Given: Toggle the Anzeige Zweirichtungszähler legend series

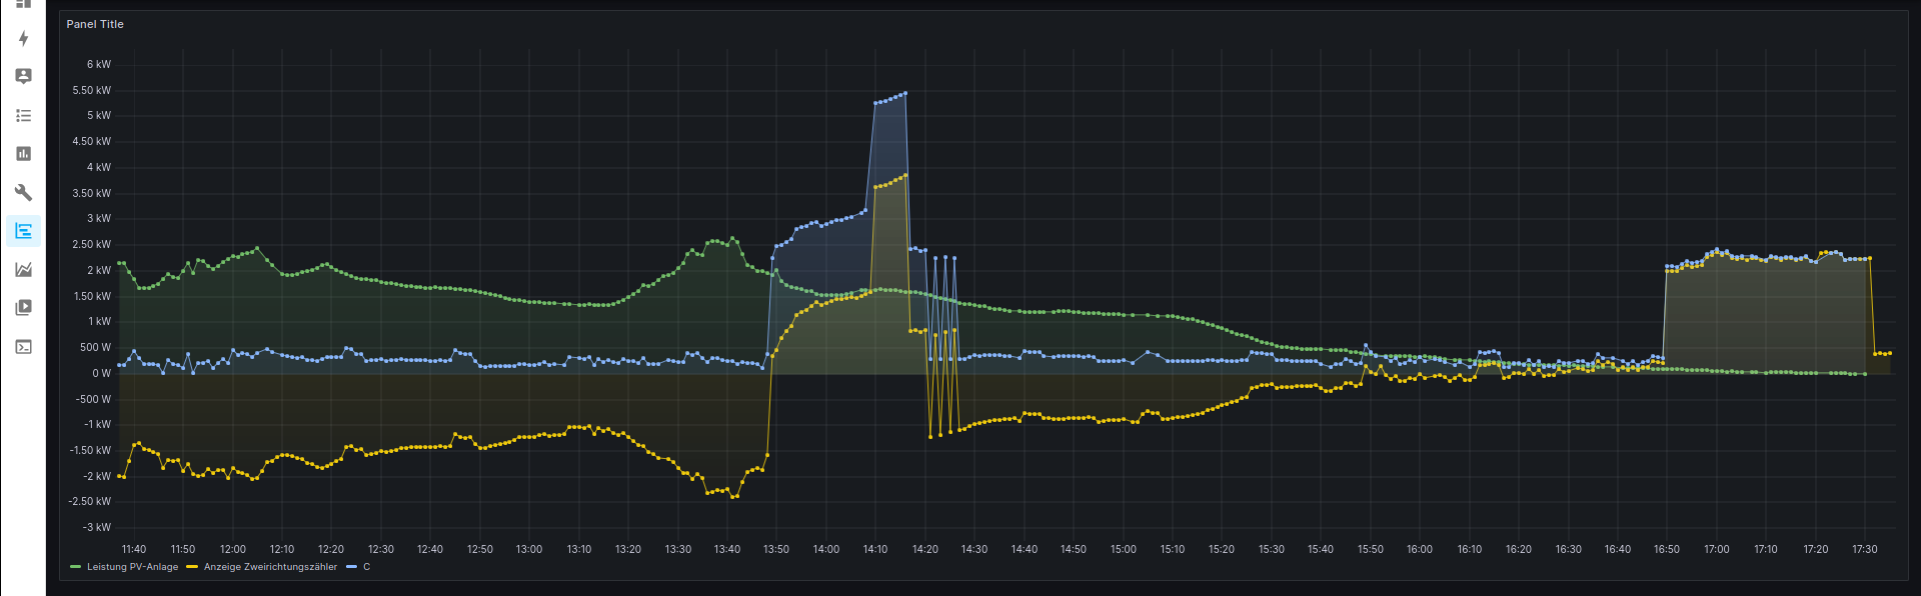Looking at the screenshot, I should (270, 567).
